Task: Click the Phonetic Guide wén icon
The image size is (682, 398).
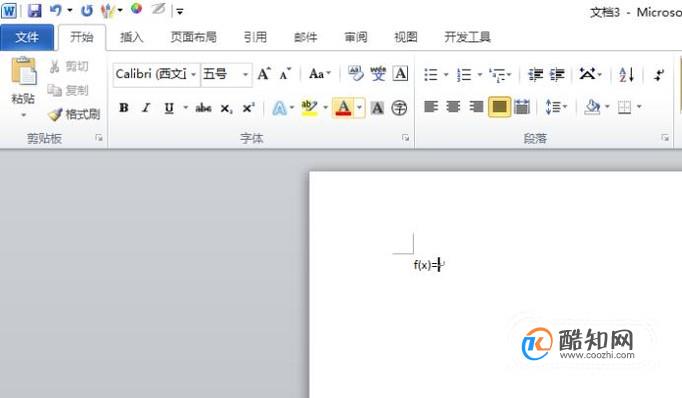Action: coord(378,74)
